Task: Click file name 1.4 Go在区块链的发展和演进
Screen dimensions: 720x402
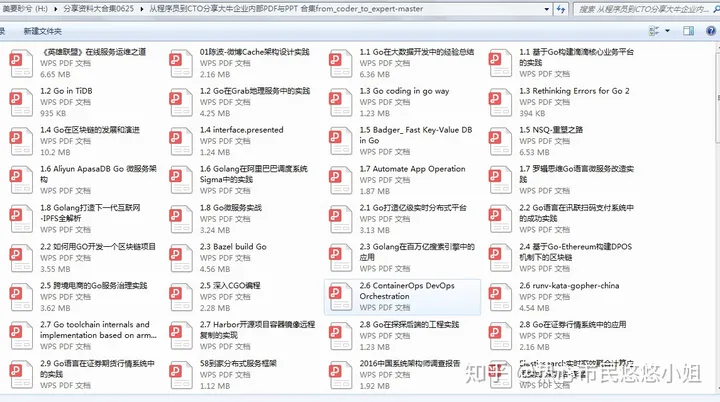Action: [90, 130]
